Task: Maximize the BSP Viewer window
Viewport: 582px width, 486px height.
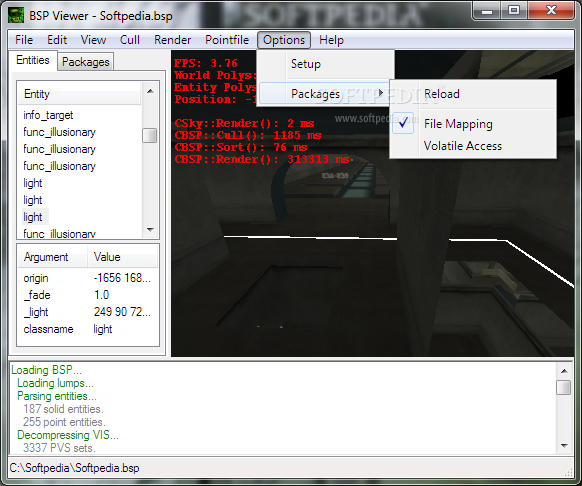Action: (514, 10)
